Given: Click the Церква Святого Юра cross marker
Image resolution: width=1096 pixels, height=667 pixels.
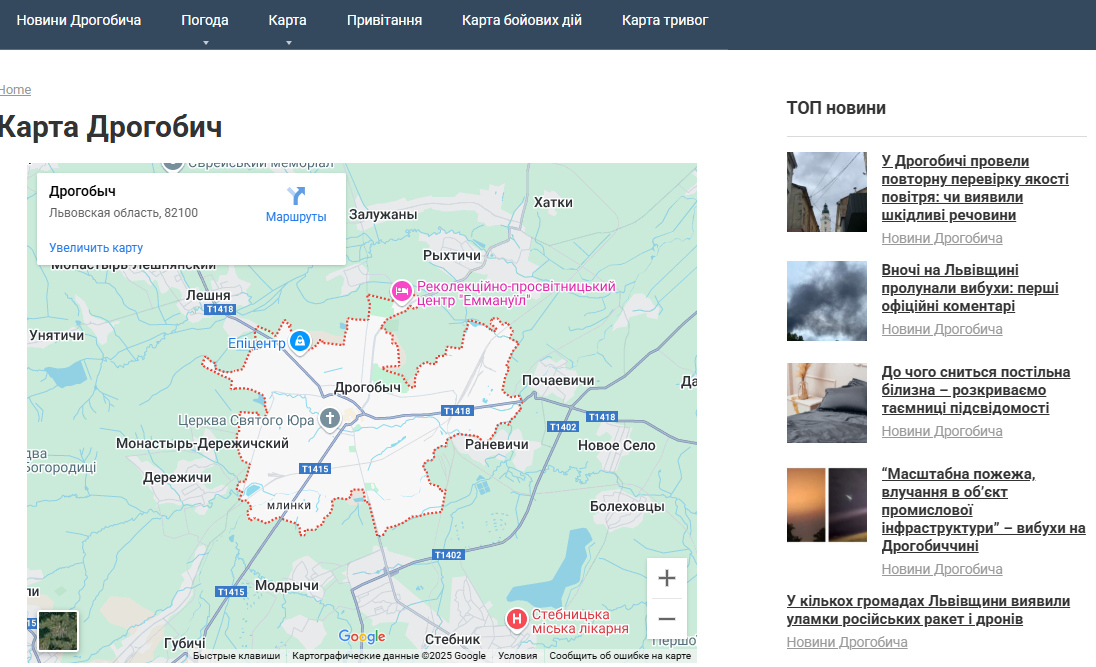Looking at the screenshot, I should pos(329,419).
